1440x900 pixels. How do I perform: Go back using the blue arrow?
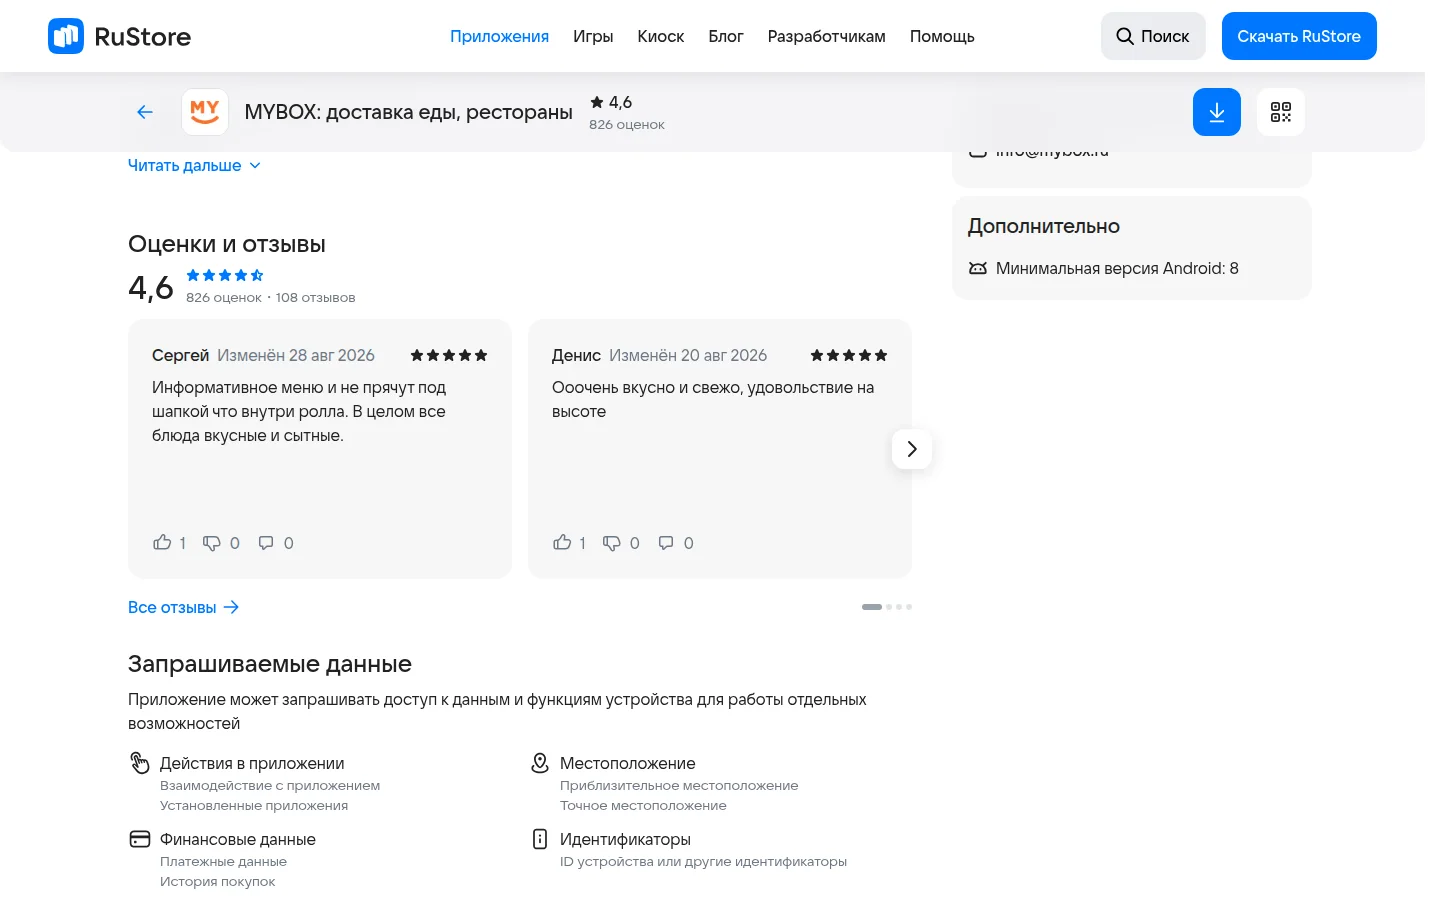click(x=145, y=112)
